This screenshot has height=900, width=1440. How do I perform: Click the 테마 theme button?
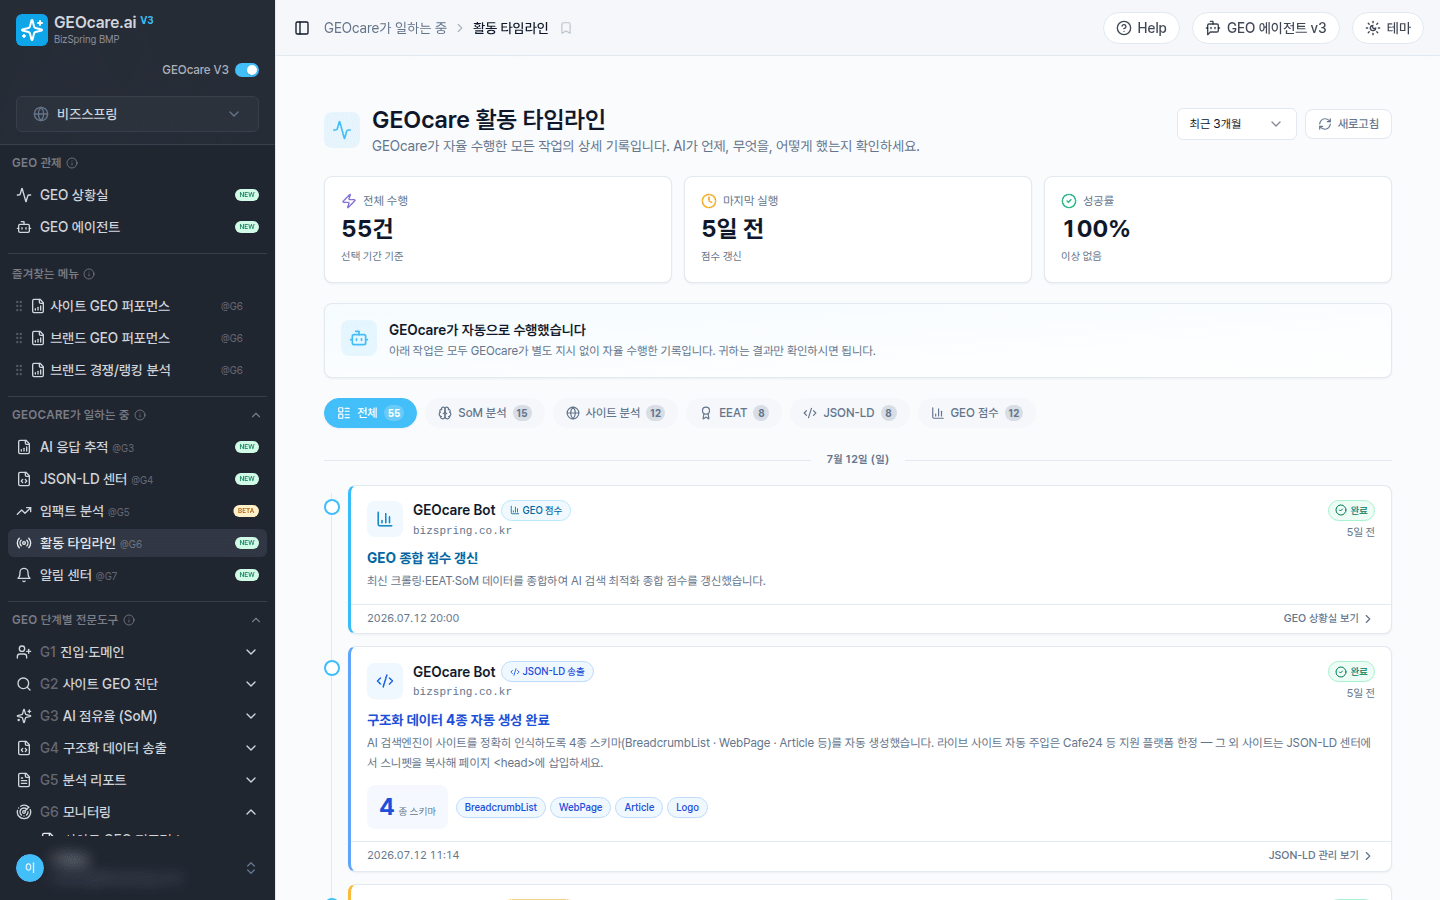(x=1388, y=28)
